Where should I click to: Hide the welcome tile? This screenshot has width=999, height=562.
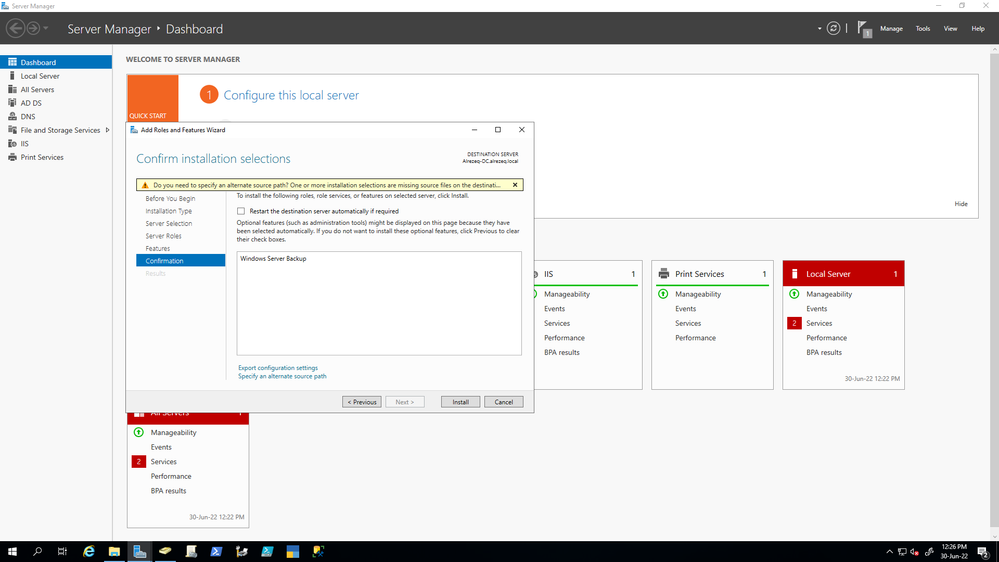pyautogui.click(x=961, y=204)
